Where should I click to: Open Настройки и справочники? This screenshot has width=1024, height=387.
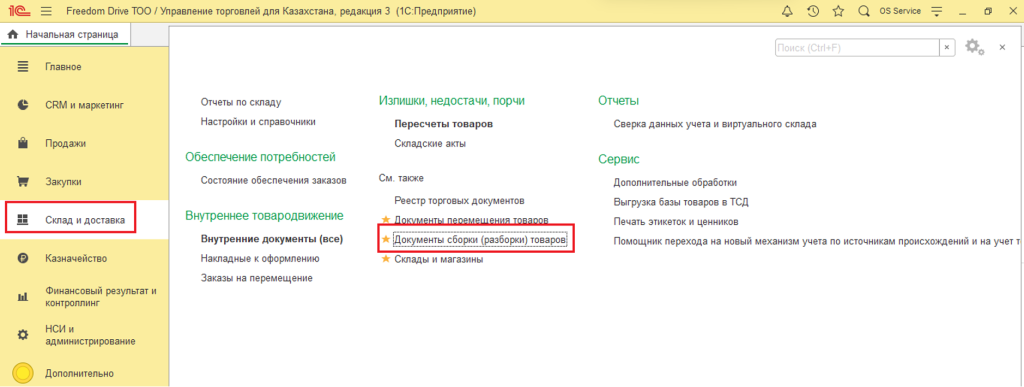pos(259,121)
